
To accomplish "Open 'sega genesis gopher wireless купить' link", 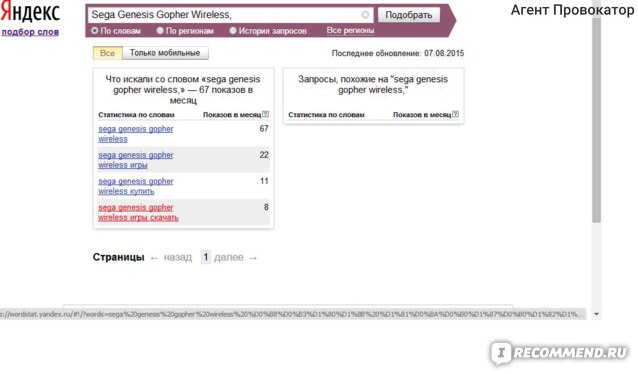I will [x=135, y=186].
